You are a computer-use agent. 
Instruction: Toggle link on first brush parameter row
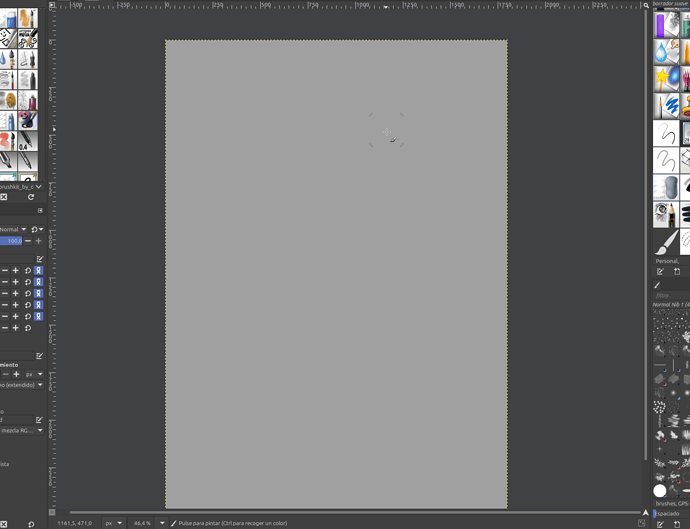[x=38, y=270]
